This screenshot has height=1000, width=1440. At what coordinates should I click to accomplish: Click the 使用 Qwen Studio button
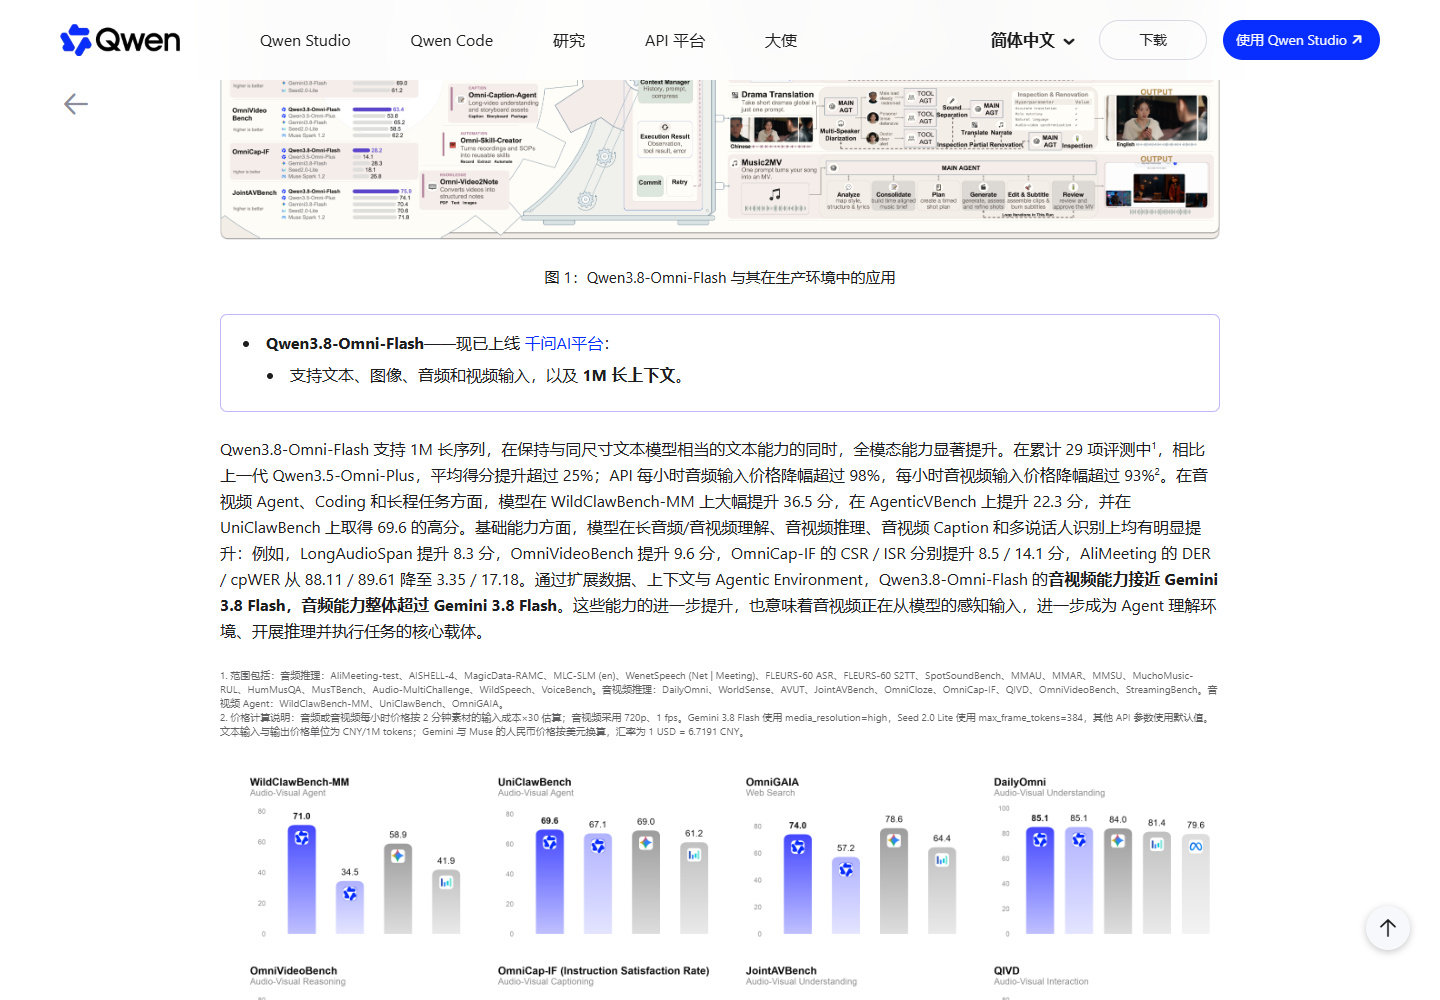coord(1301,40)
